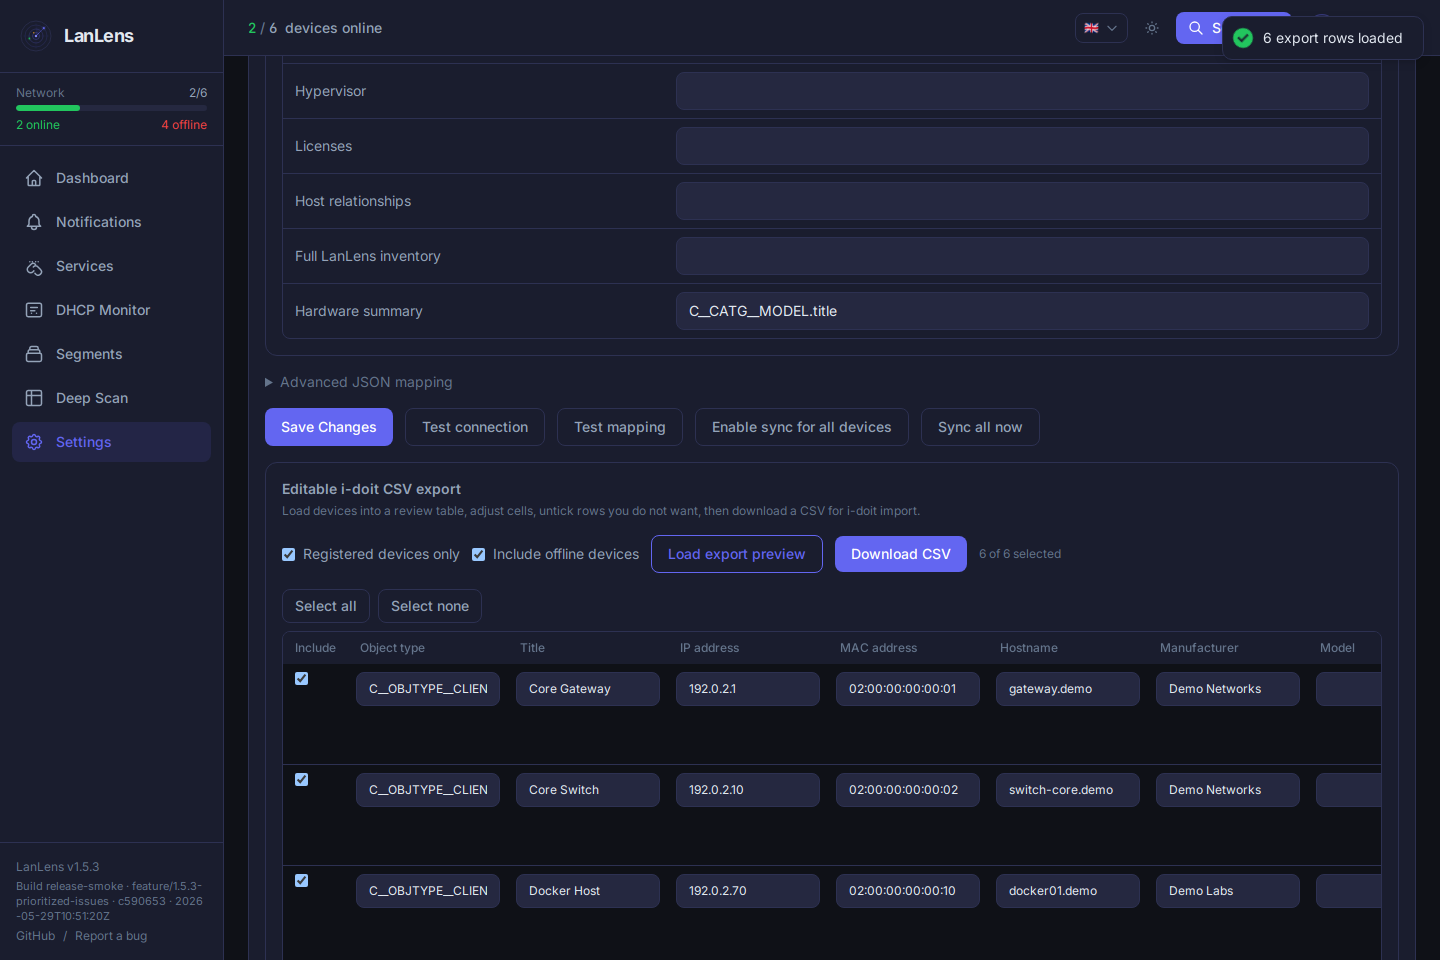This screenshot has height=960, width=1440.
Task: Click Test mapping button
Action: tap(620, 427)
